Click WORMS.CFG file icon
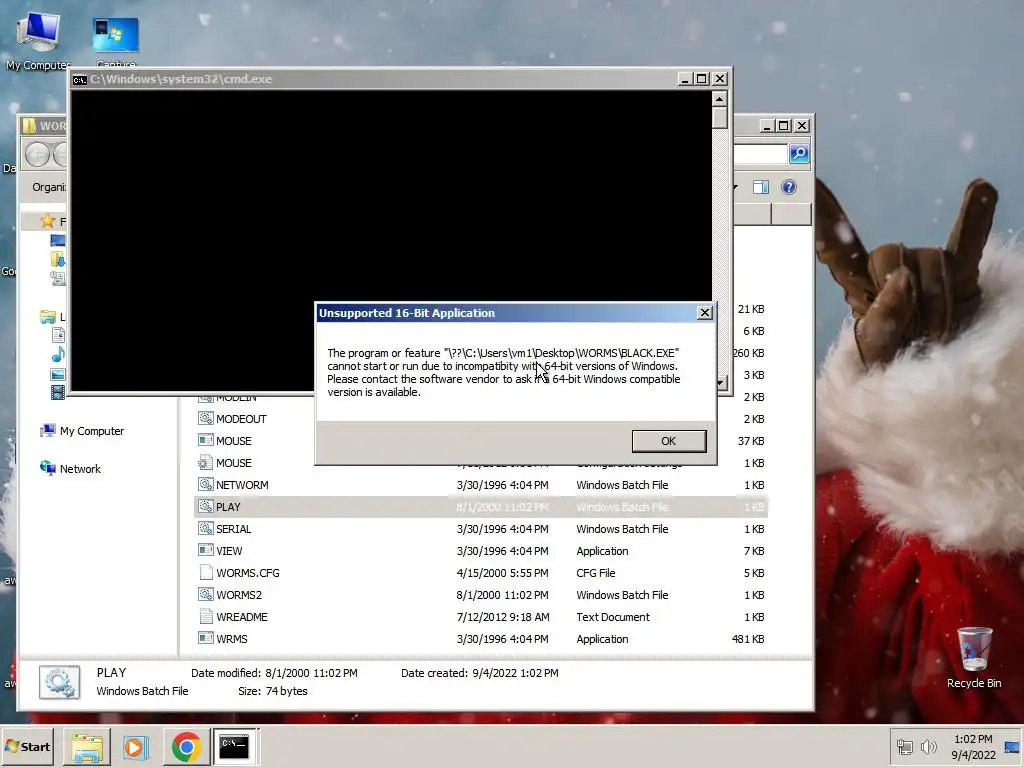The width and height of the screenshot is (1024, 768). click(206, 573)
